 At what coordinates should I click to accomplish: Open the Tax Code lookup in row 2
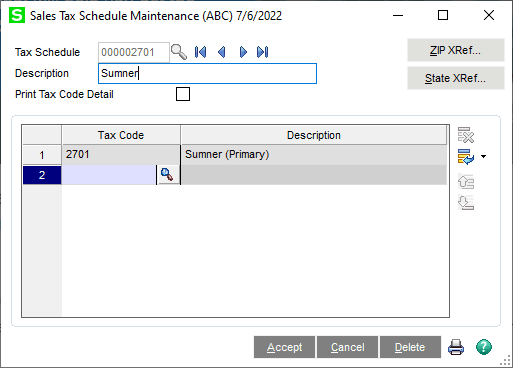click(167, 175)
